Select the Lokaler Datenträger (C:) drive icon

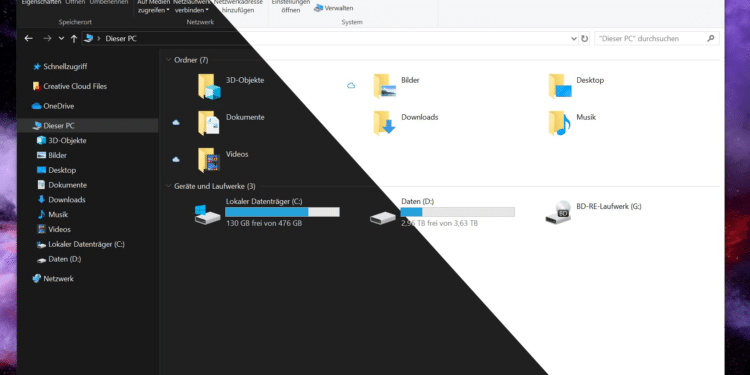click(208, 214)
